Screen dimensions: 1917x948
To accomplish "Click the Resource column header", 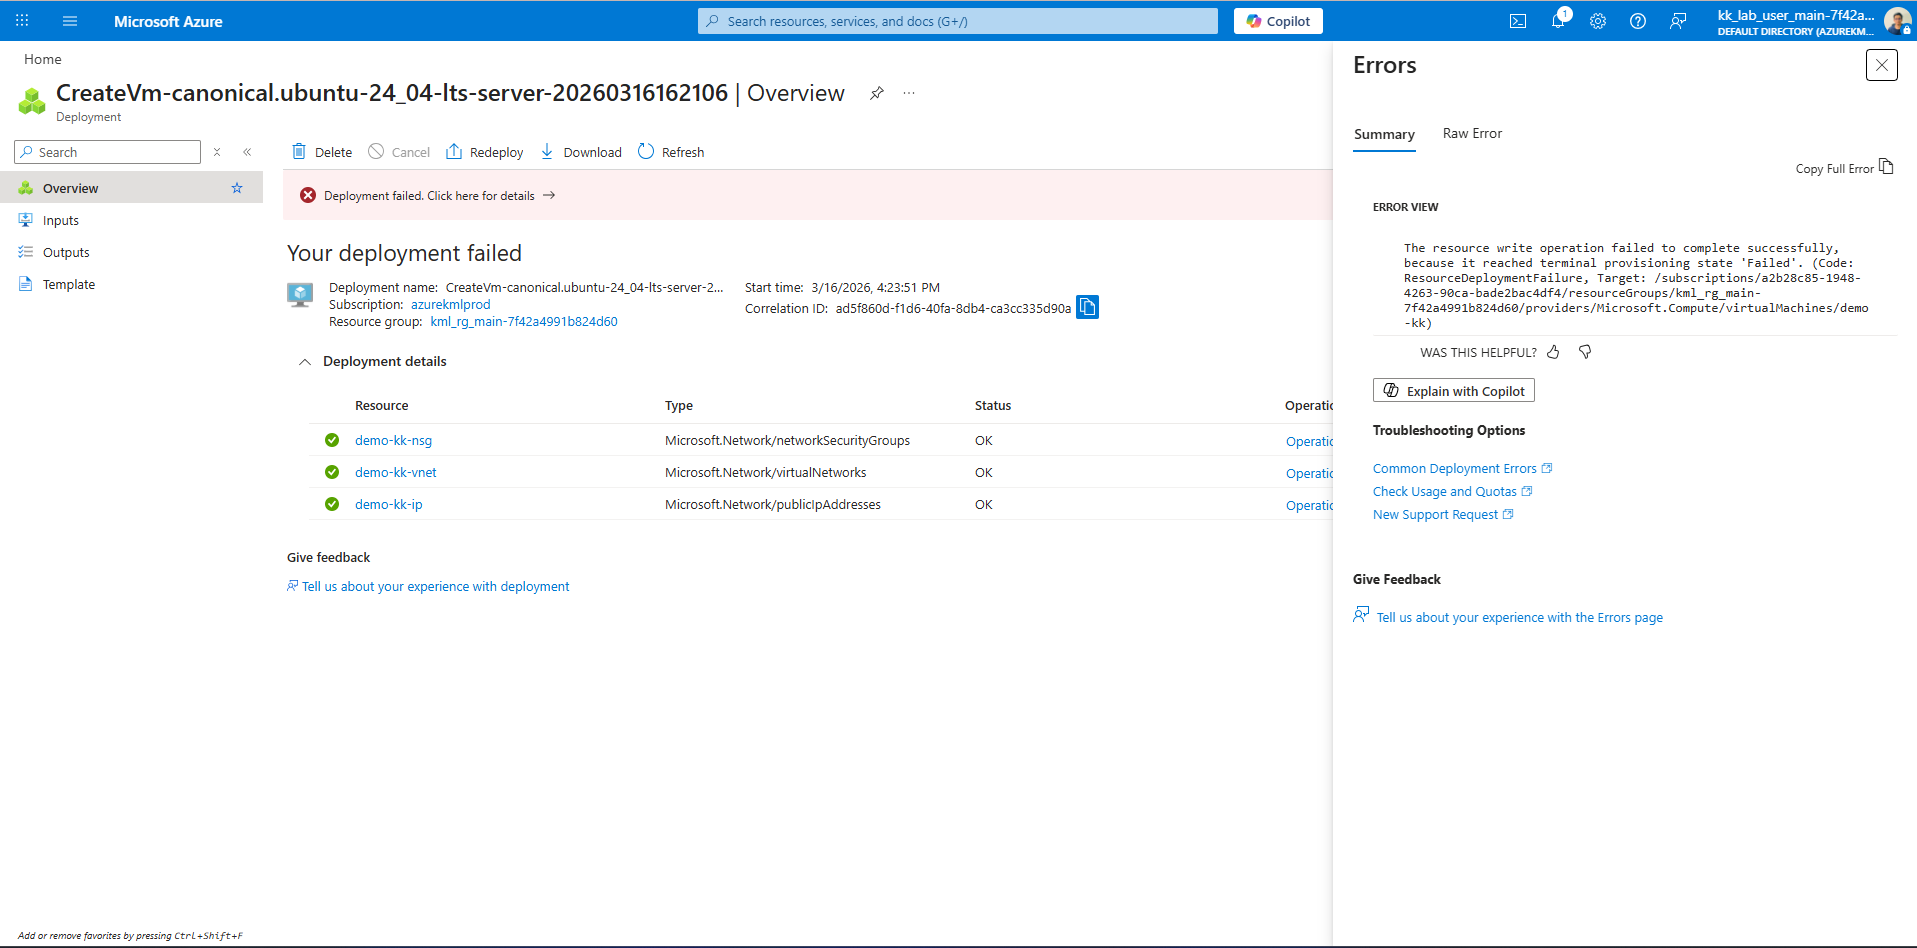I will [x=382, y=406].
